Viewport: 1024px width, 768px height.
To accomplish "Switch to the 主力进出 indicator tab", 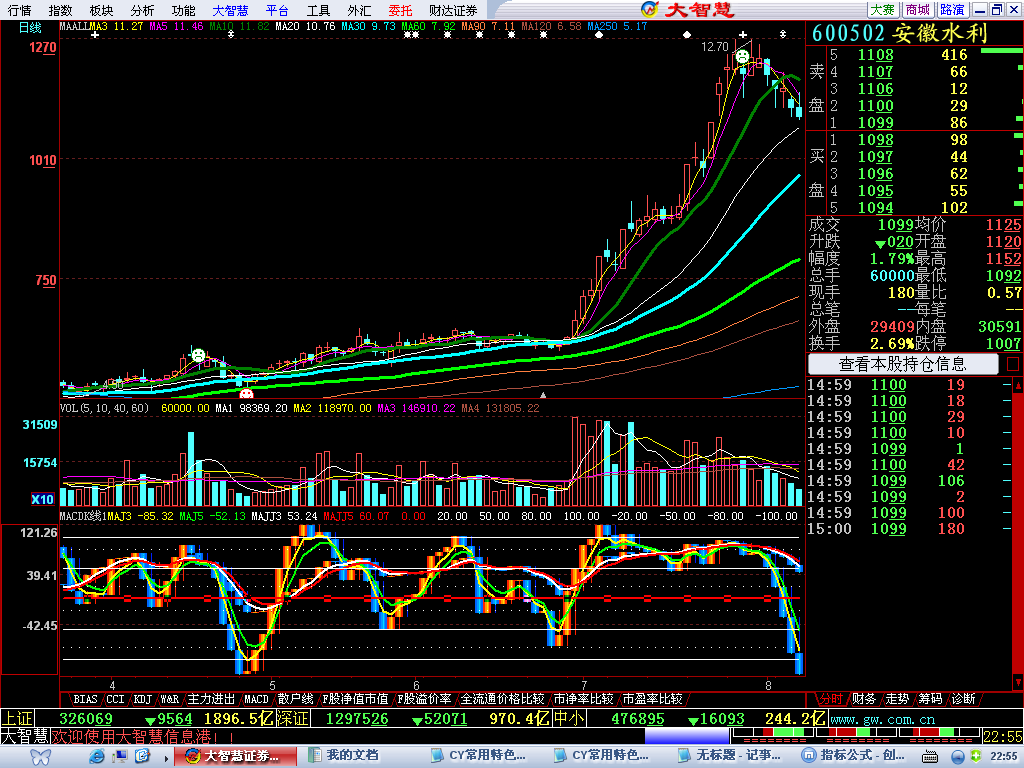I will coord(211,699).
